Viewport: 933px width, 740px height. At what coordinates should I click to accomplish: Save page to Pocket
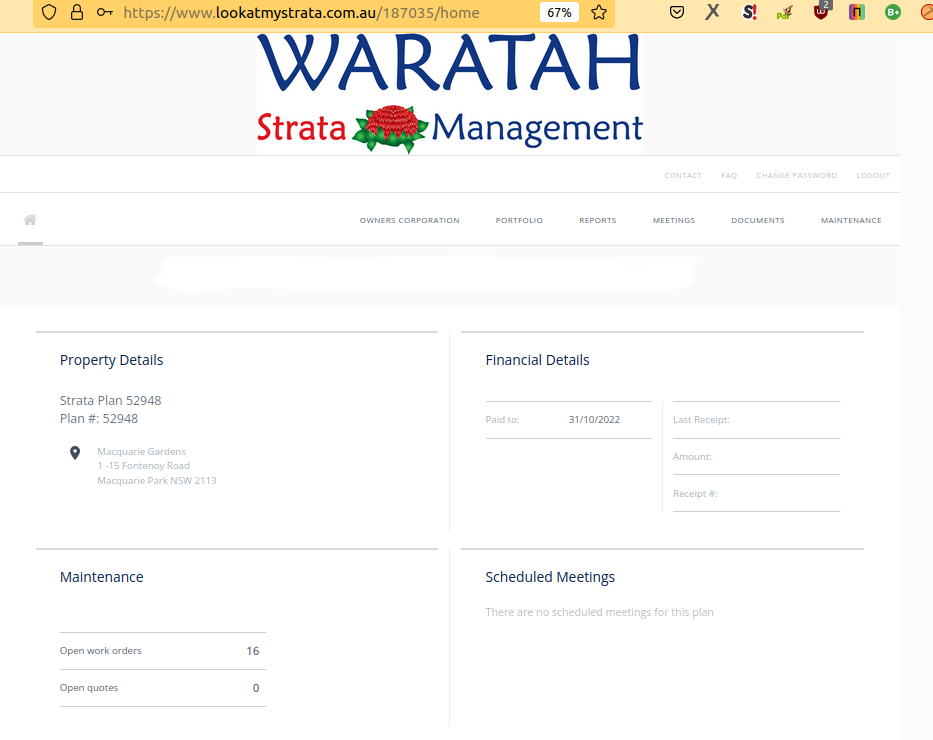[677, 12]
